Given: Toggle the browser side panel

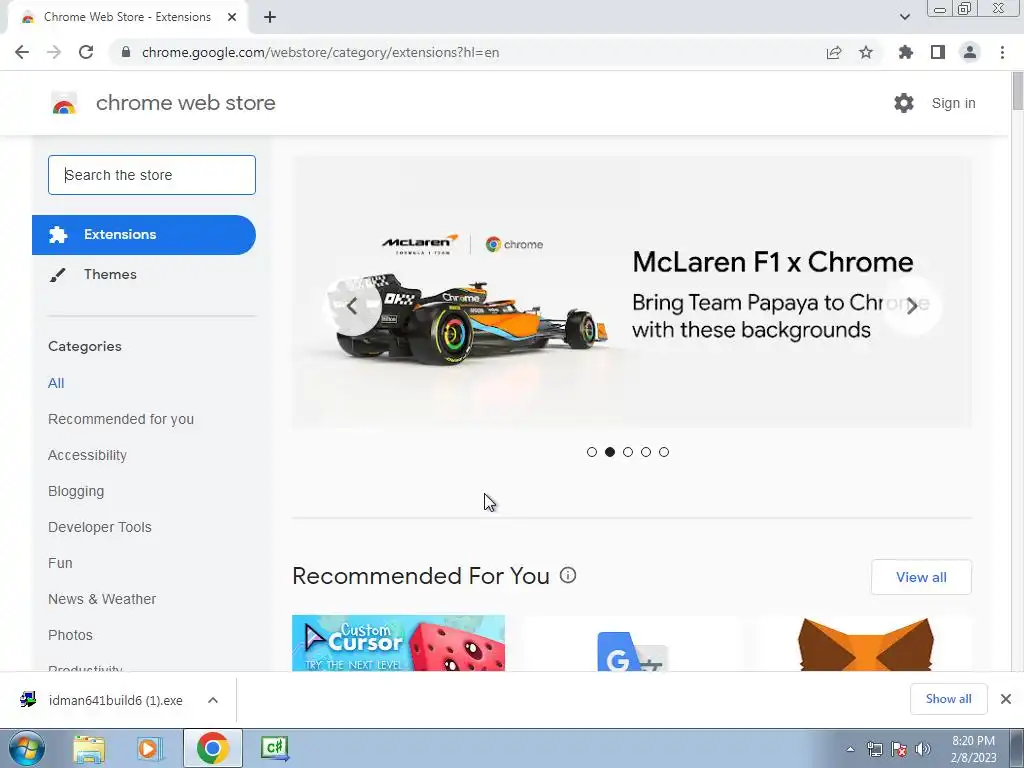Looking at the screenshot, I should click(x=938, y=52).
